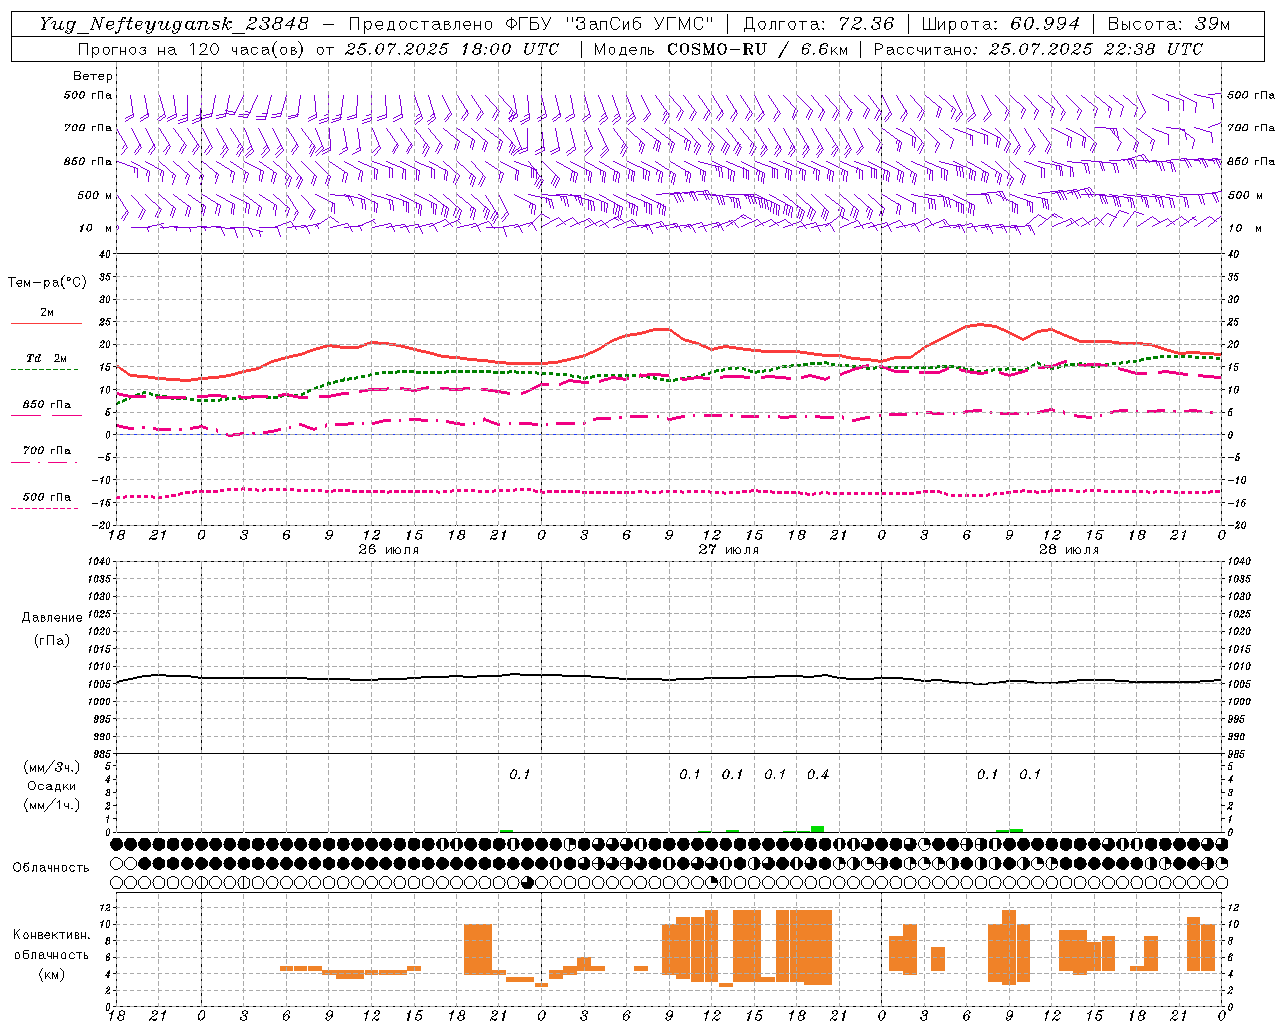Image resolution: width=1280 pixels, height=1024 pixels.
Task: Click the station name Yug_Nefteyugansk_23848
Action: [174, 24]
